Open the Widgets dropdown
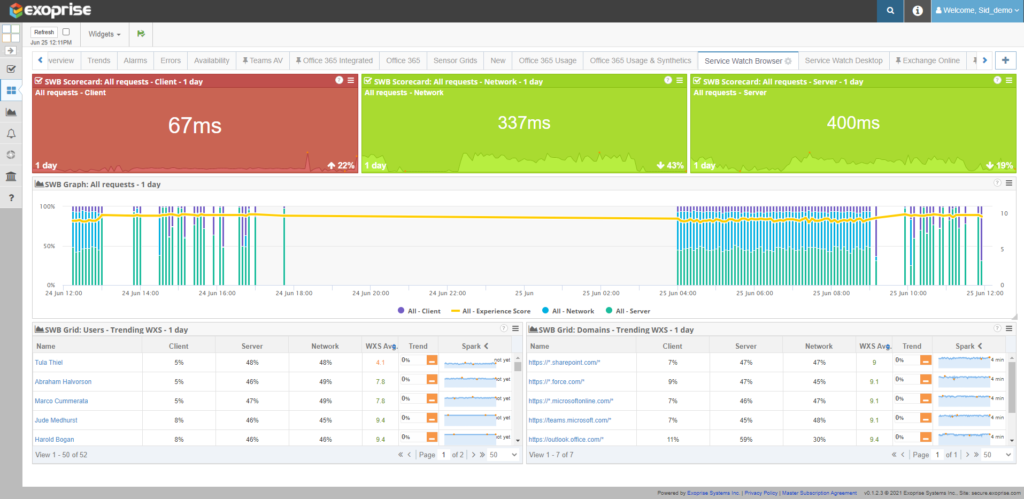The width and height of the screenshot is (1024, 499). (x=104, y=34)
